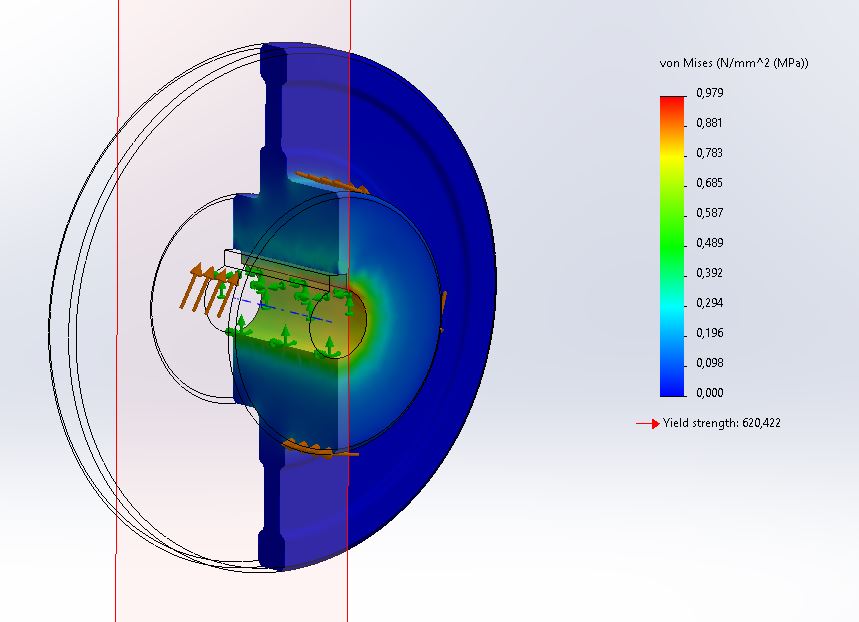Image resolution: width=859 pixels, height=622 pixels.
Task: Click the legend value 0,489
Action: click(x=709, y=243)
